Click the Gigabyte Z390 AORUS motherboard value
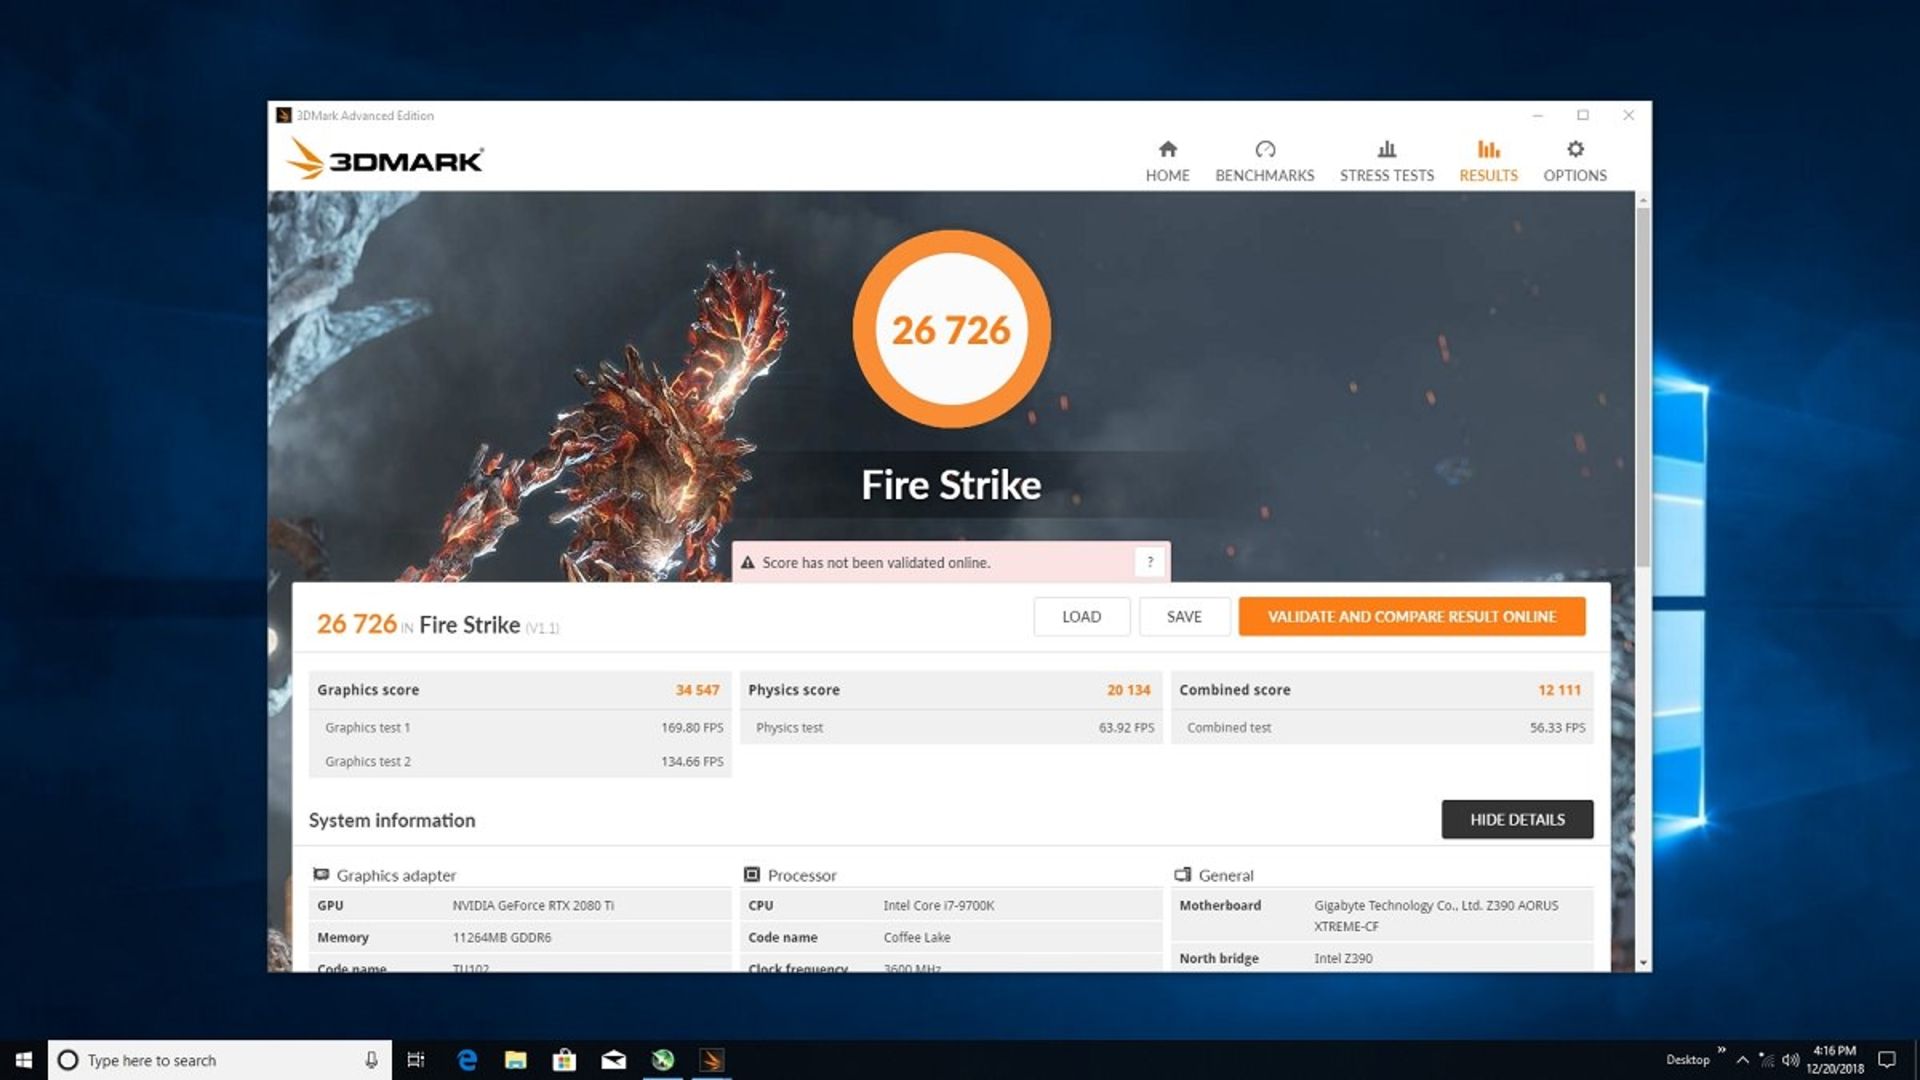Viewport: 1920px width, 1080px height. point(1436,915)
